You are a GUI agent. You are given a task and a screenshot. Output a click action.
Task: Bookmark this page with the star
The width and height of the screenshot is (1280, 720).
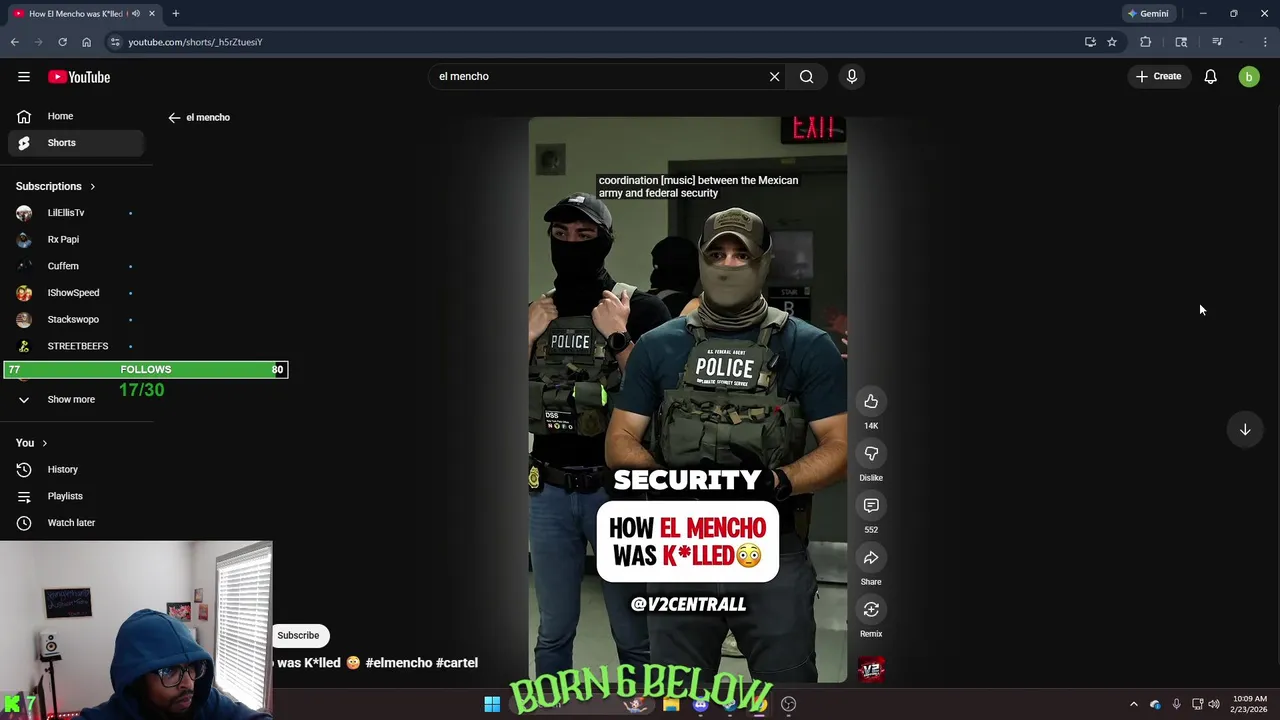pyautogui.click(x=1111, y=42)
